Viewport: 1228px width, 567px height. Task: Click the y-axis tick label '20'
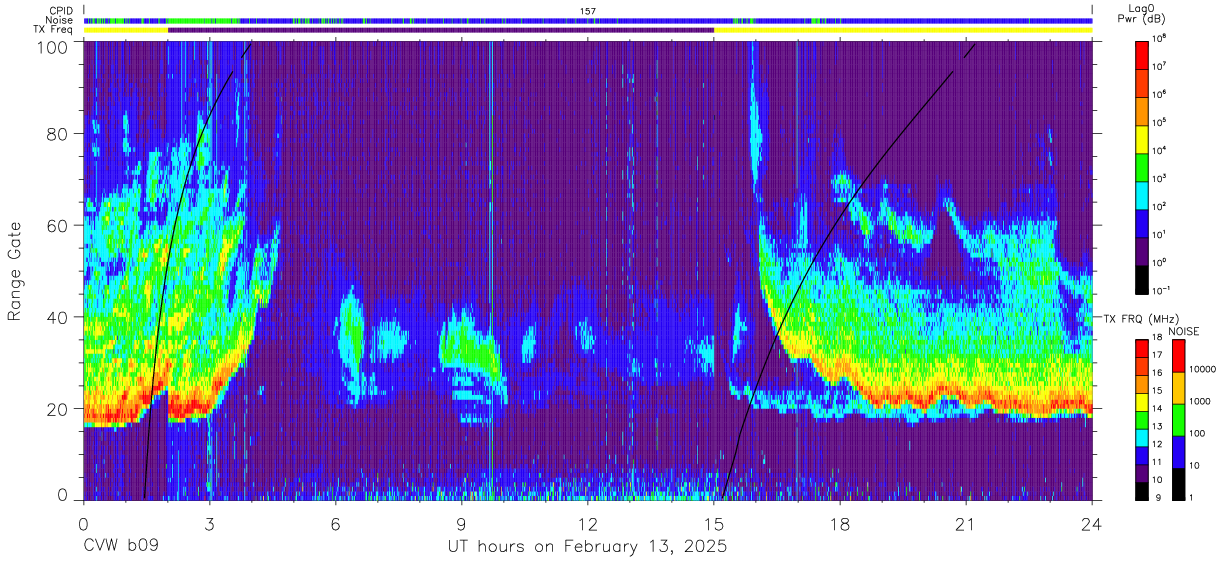57,409
